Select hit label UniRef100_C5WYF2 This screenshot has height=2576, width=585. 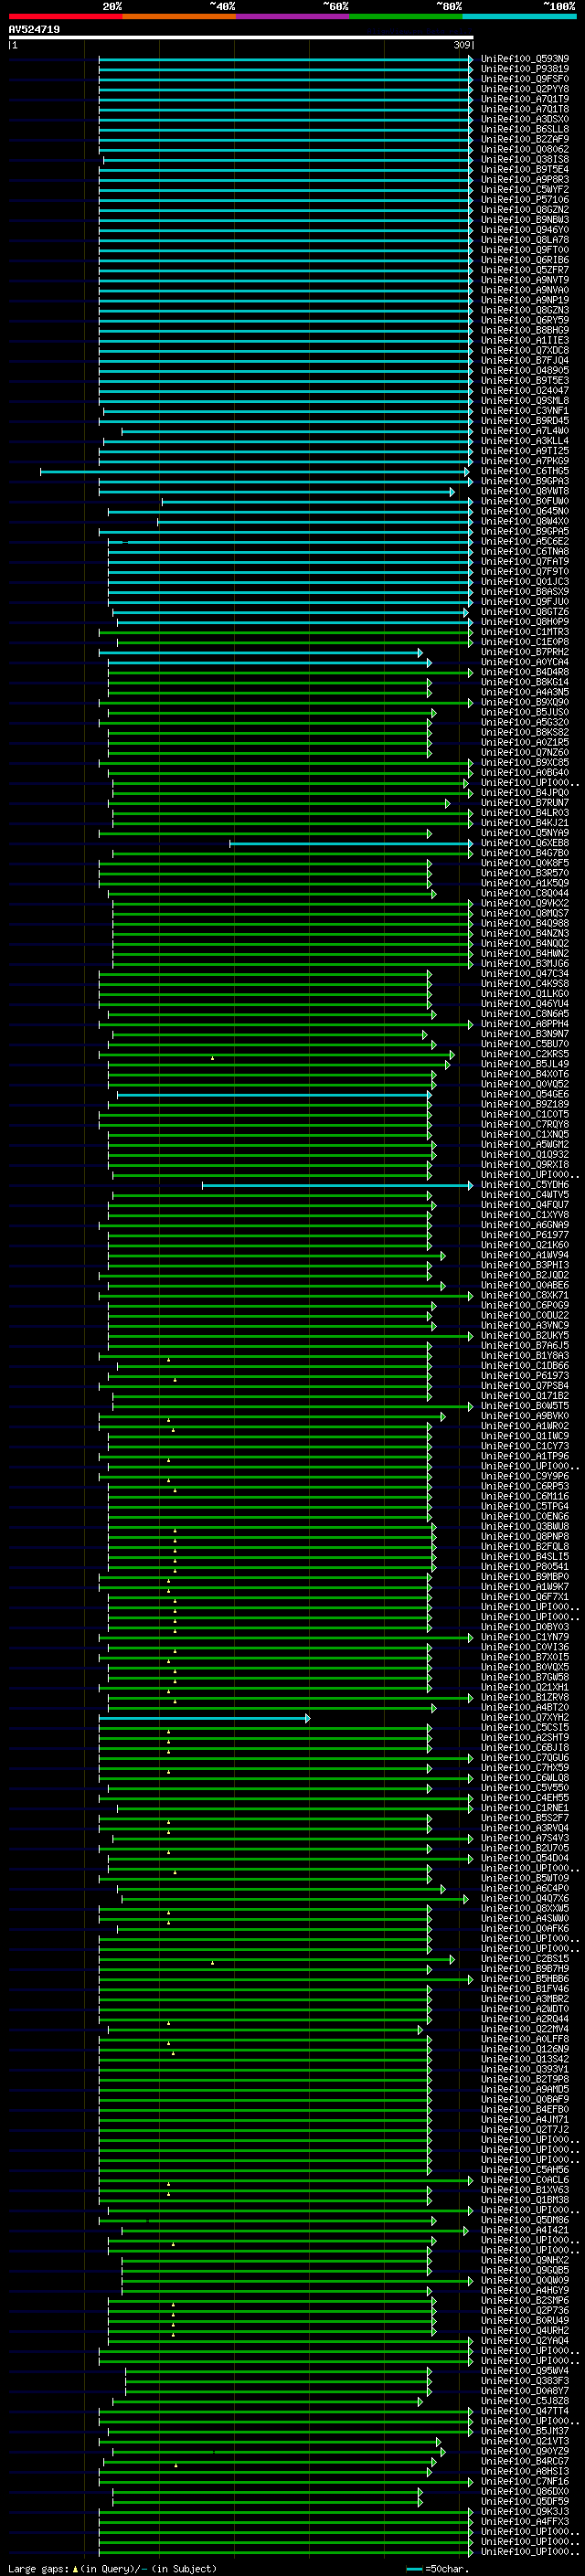pos(525,190)
